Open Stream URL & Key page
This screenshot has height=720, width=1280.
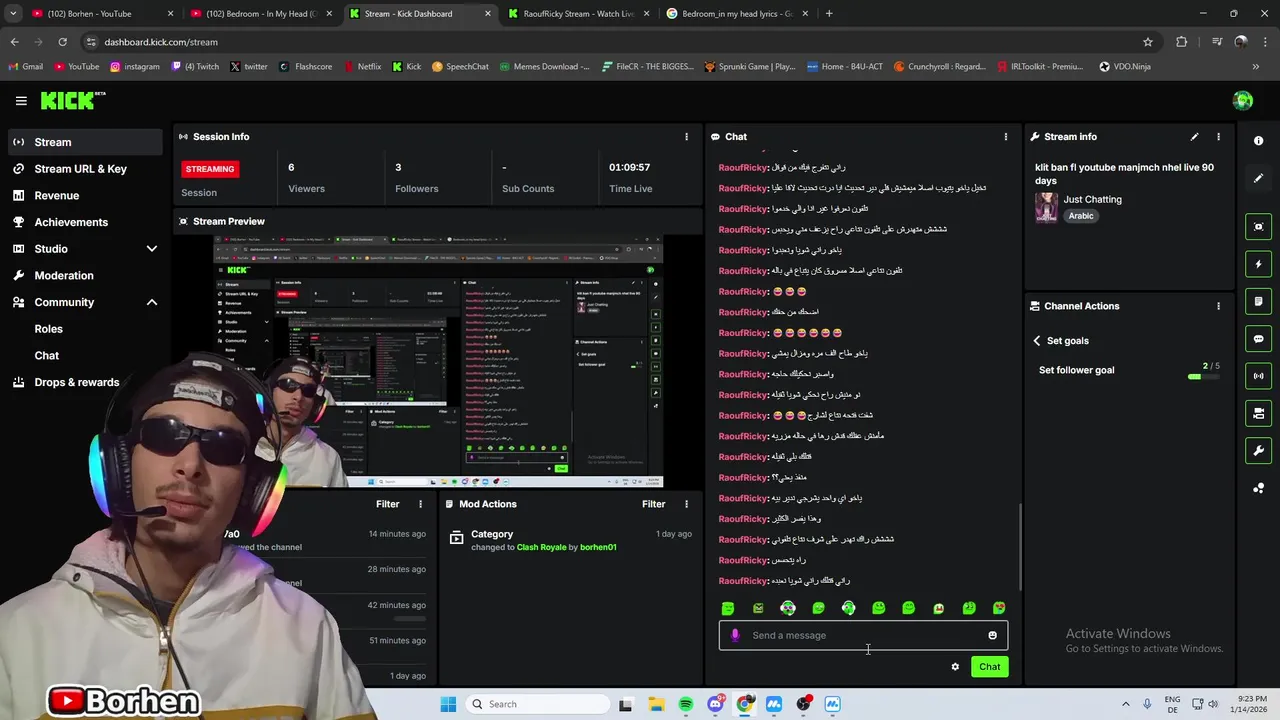point(81,169)
